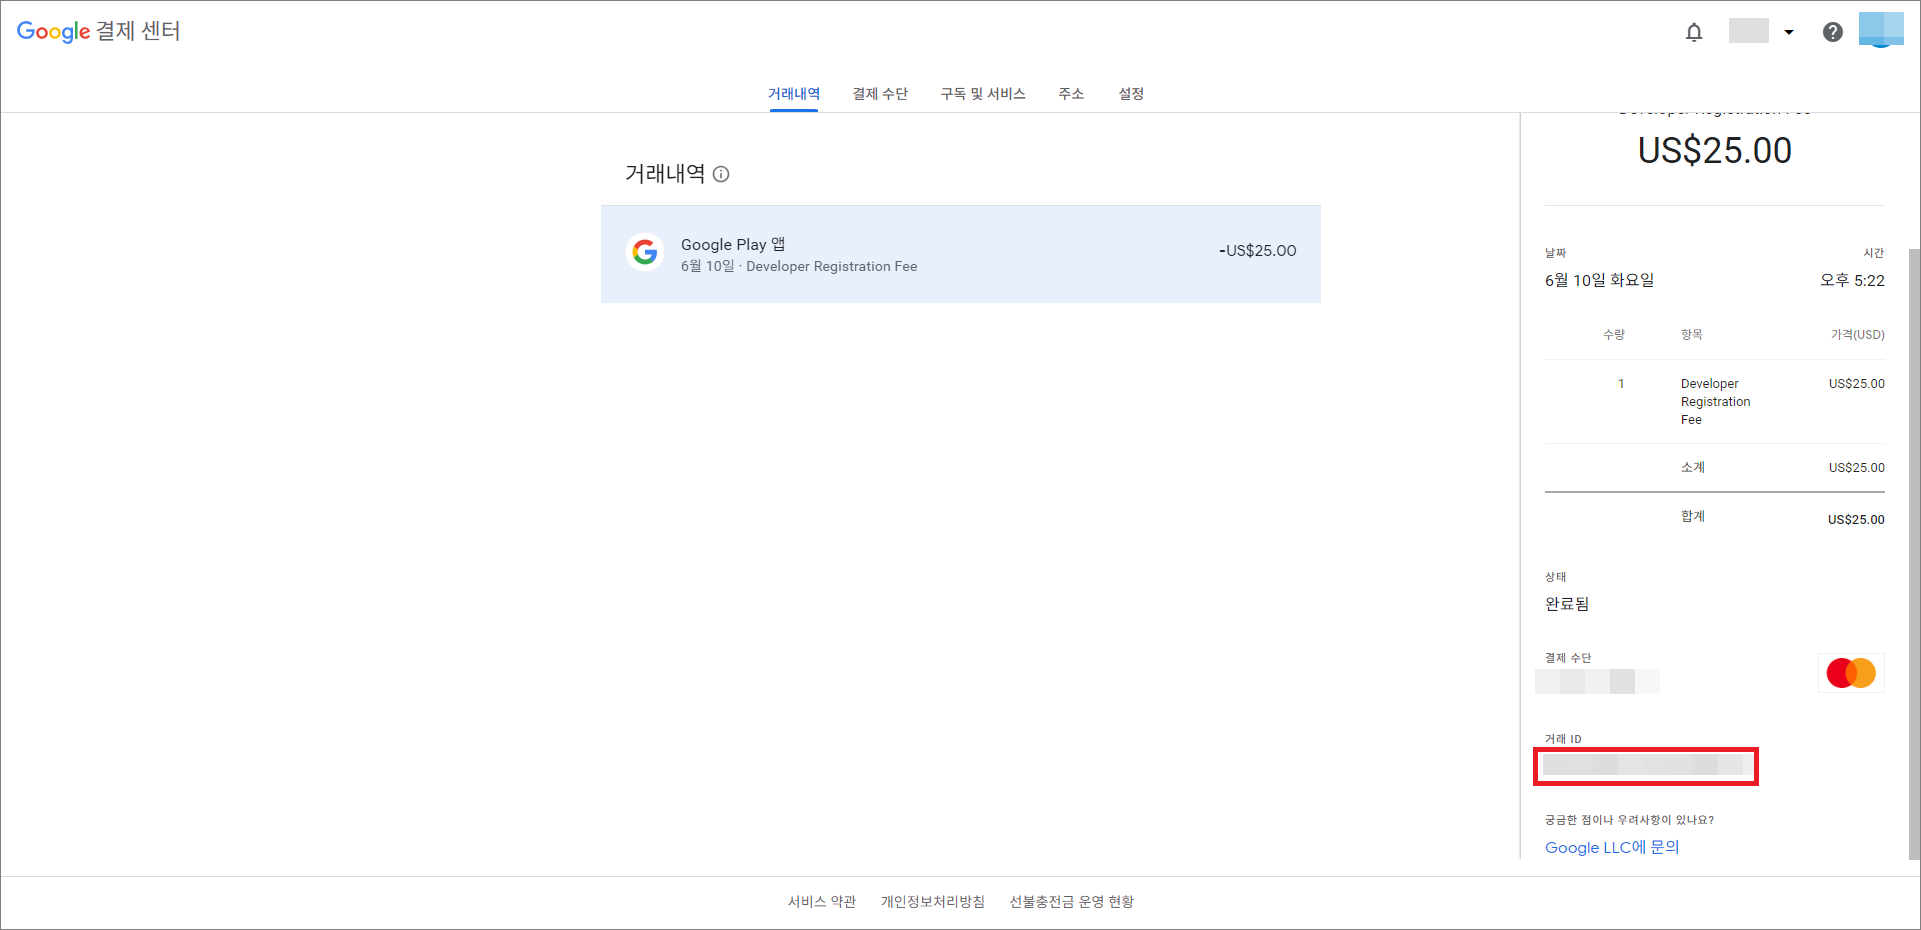Click the -US$25.00 amount in transaction row
Image resolution: width=1921 pixels, height=930 pixels.
[x=1257, y=251]
